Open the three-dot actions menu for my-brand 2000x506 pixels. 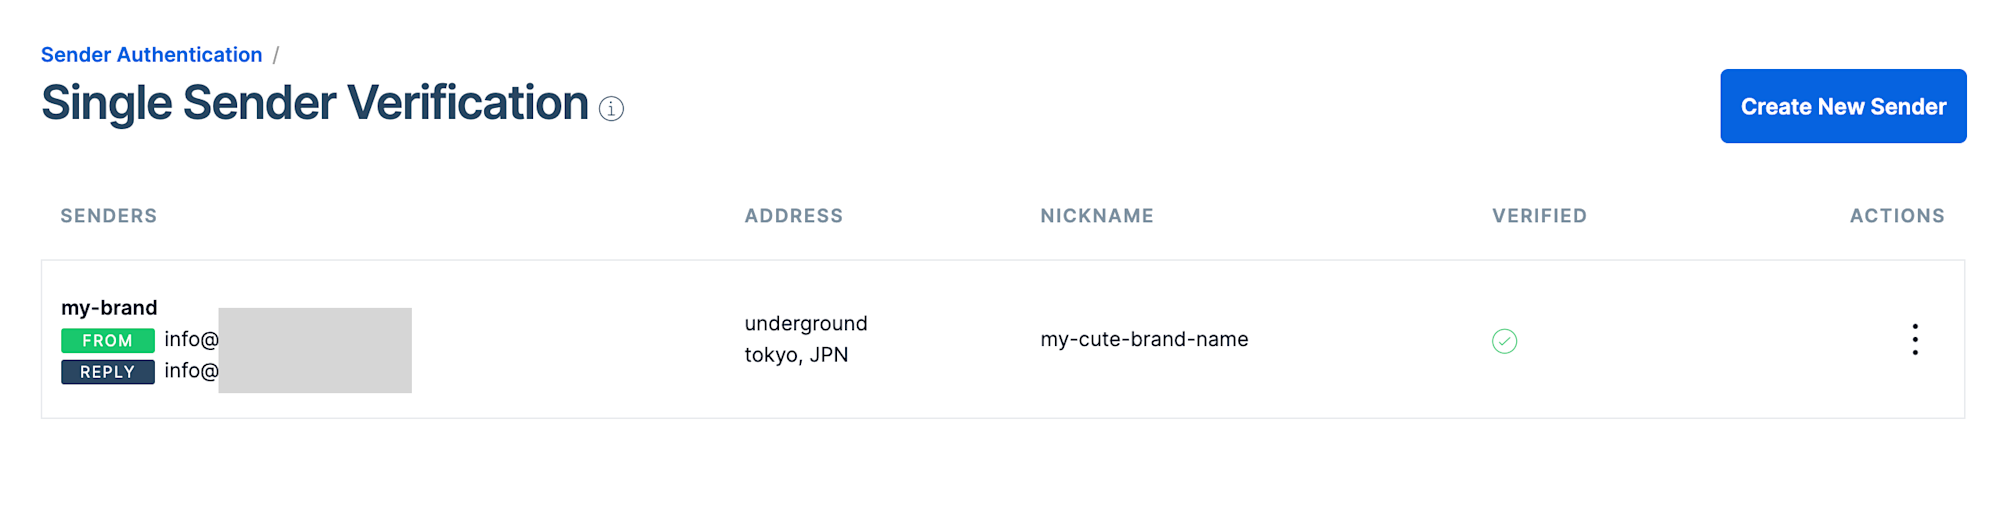1914,340
